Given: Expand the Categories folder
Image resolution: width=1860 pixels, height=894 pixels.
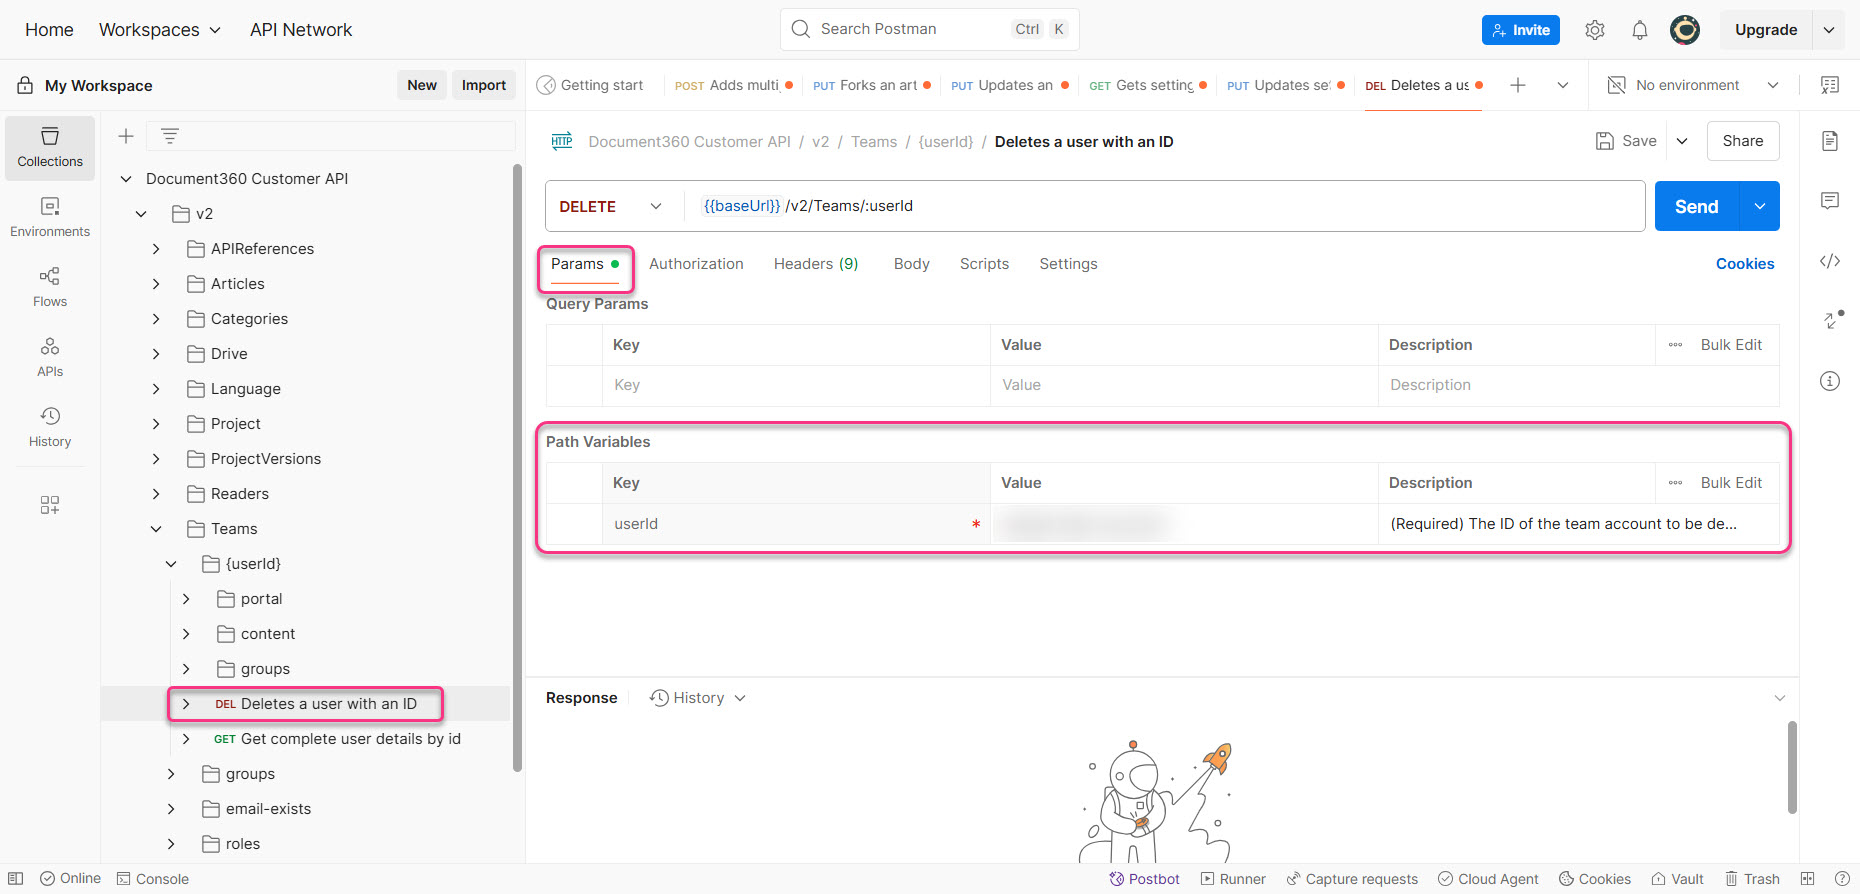Looking at the screenshot, I should click(x=156, y=319).
